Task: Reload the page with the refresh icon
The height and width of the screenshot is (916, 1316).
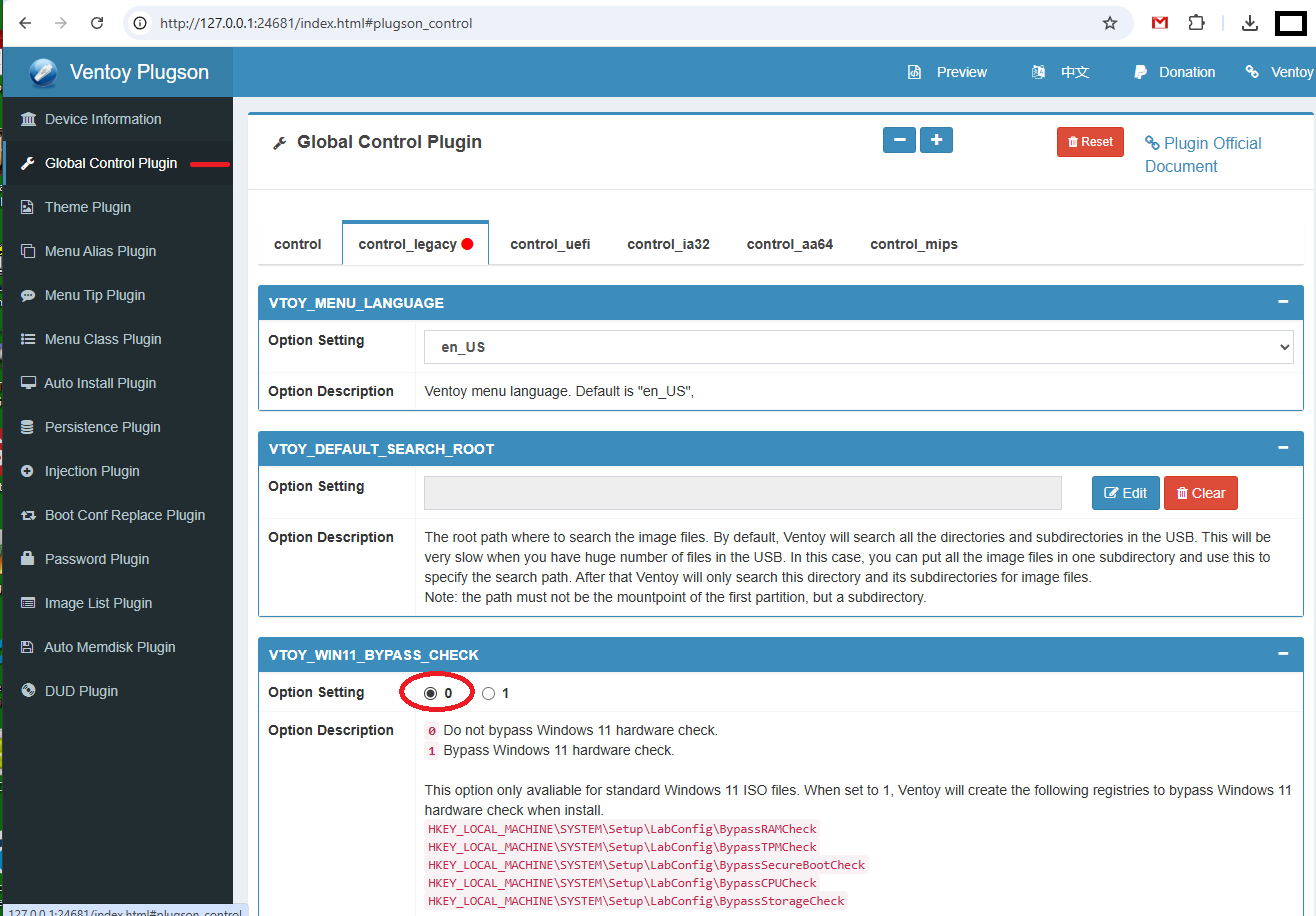Action: pyautogui.click(x=97, y=23)
